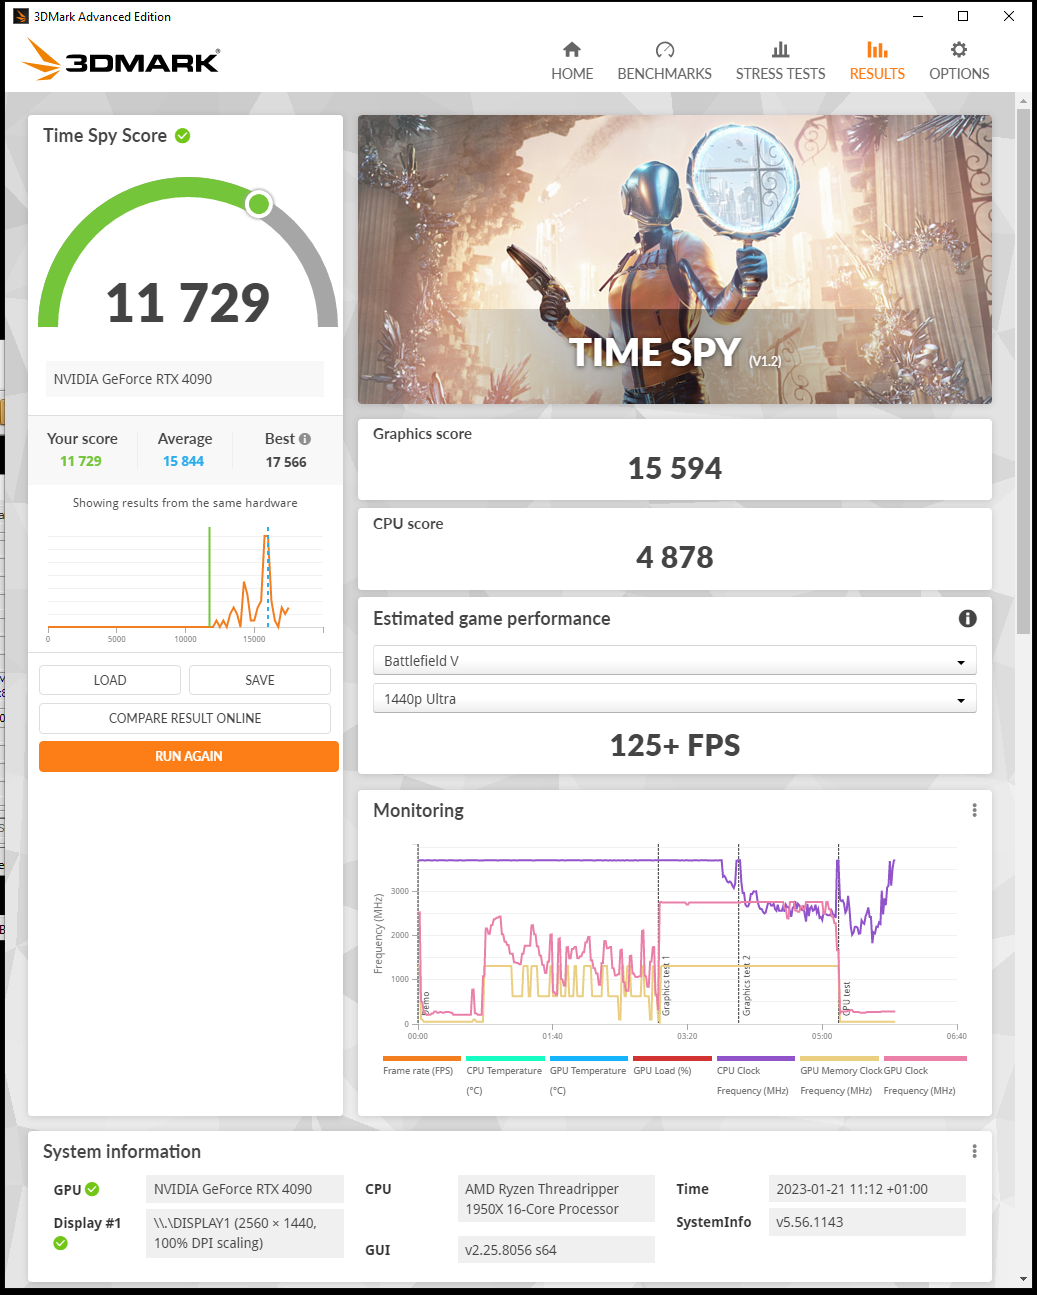Click the scrollbar up arrow
Image resolution: width=1037 pixels, height=1295 pixels.
click(1023, 101)
